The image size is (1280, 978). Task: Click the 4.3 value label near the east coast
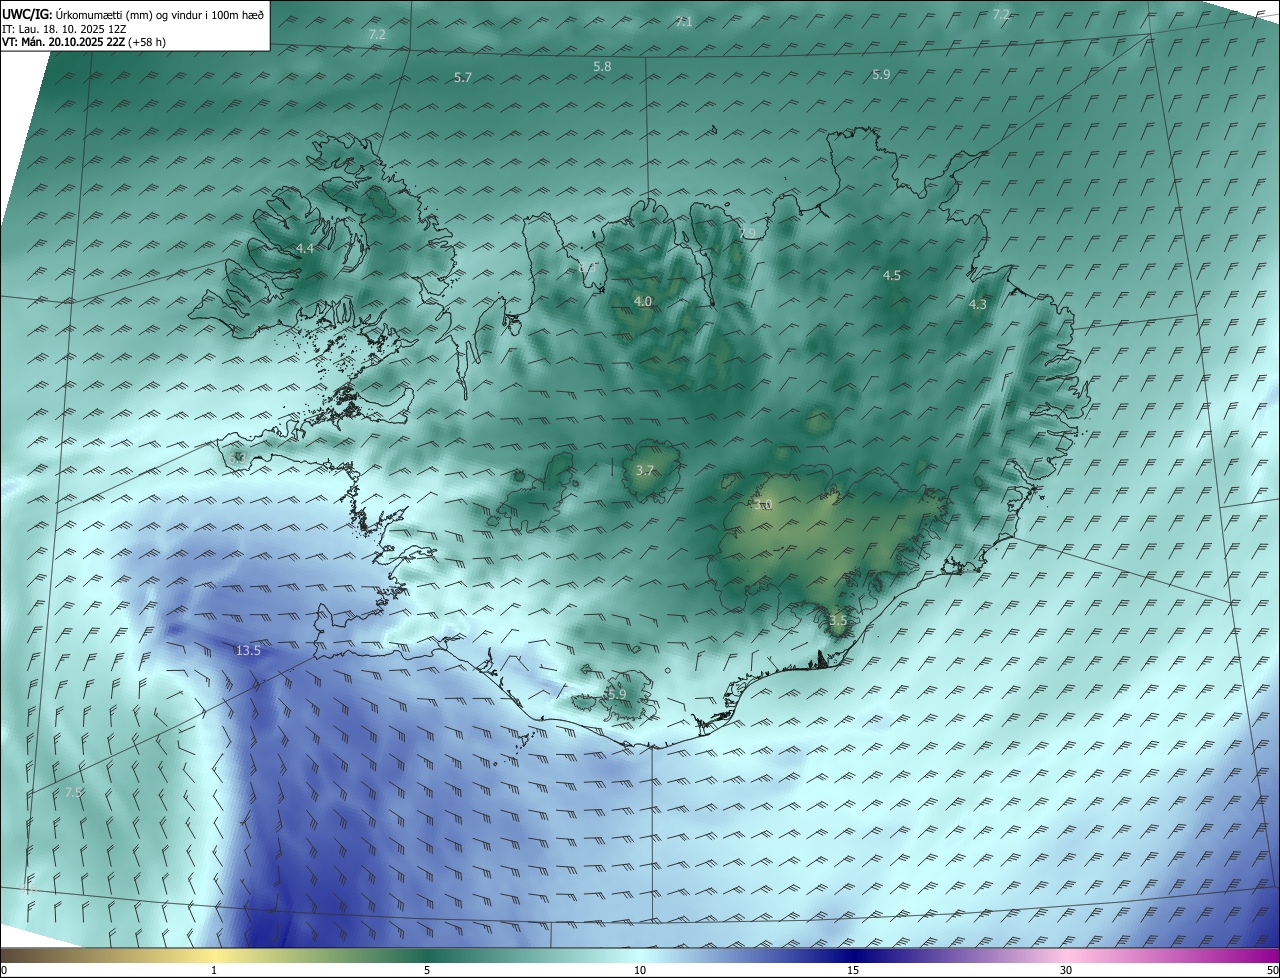pos(978,305)
